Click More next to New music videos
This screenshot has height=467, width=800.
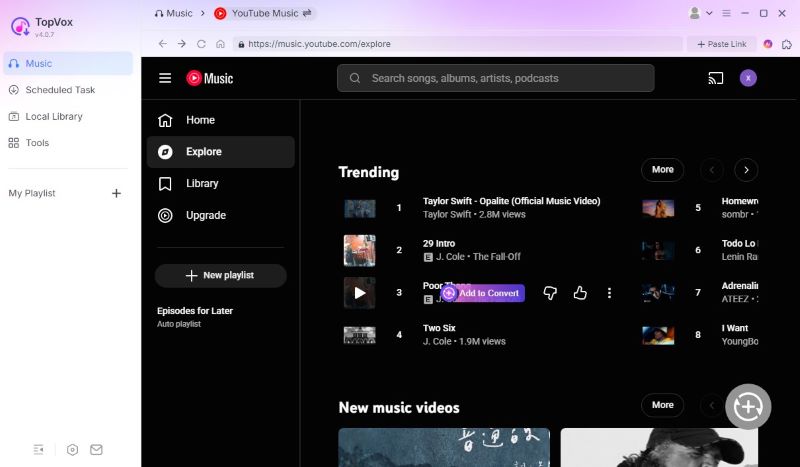tap(662, 405)
